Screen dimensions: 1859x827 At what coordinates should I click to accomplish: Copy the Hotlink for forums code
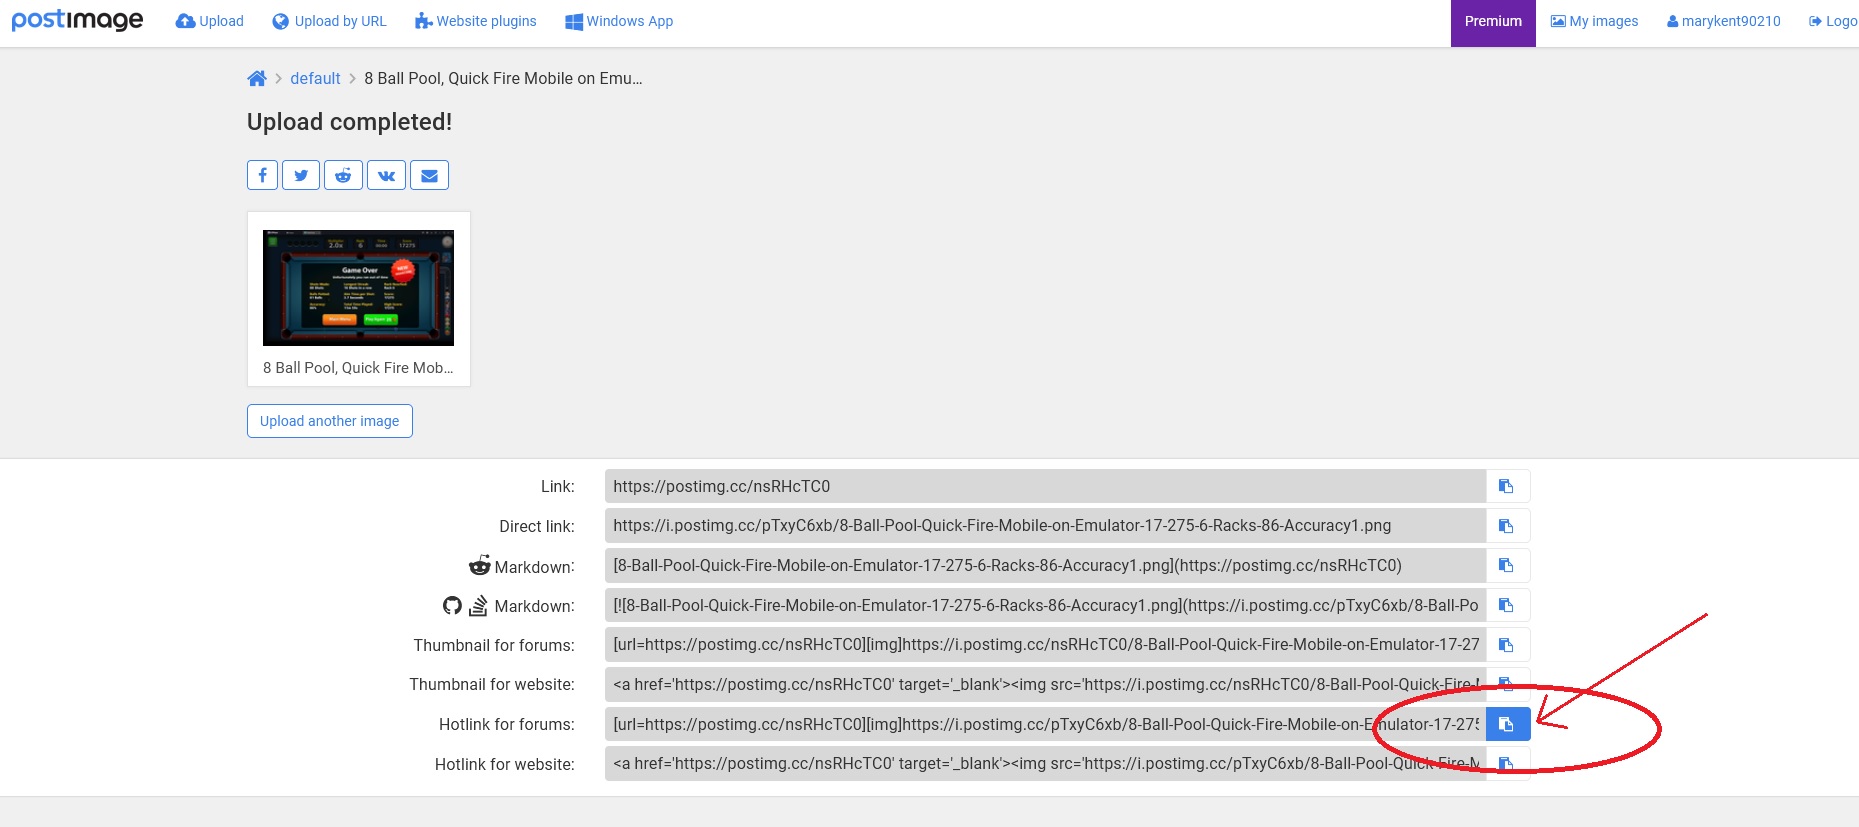coord(1507,724)
